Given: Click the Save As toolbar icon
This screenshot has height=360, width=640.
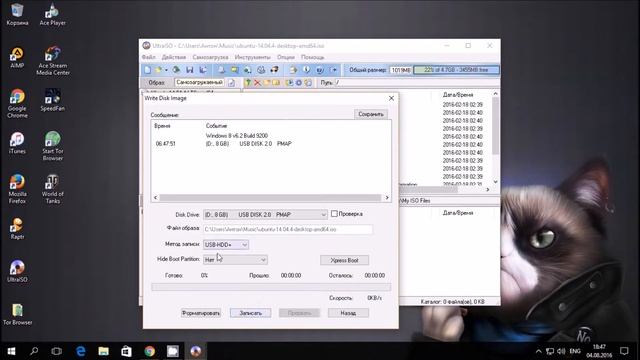Looking at the screenshot, I should click(x=203, y=70).
